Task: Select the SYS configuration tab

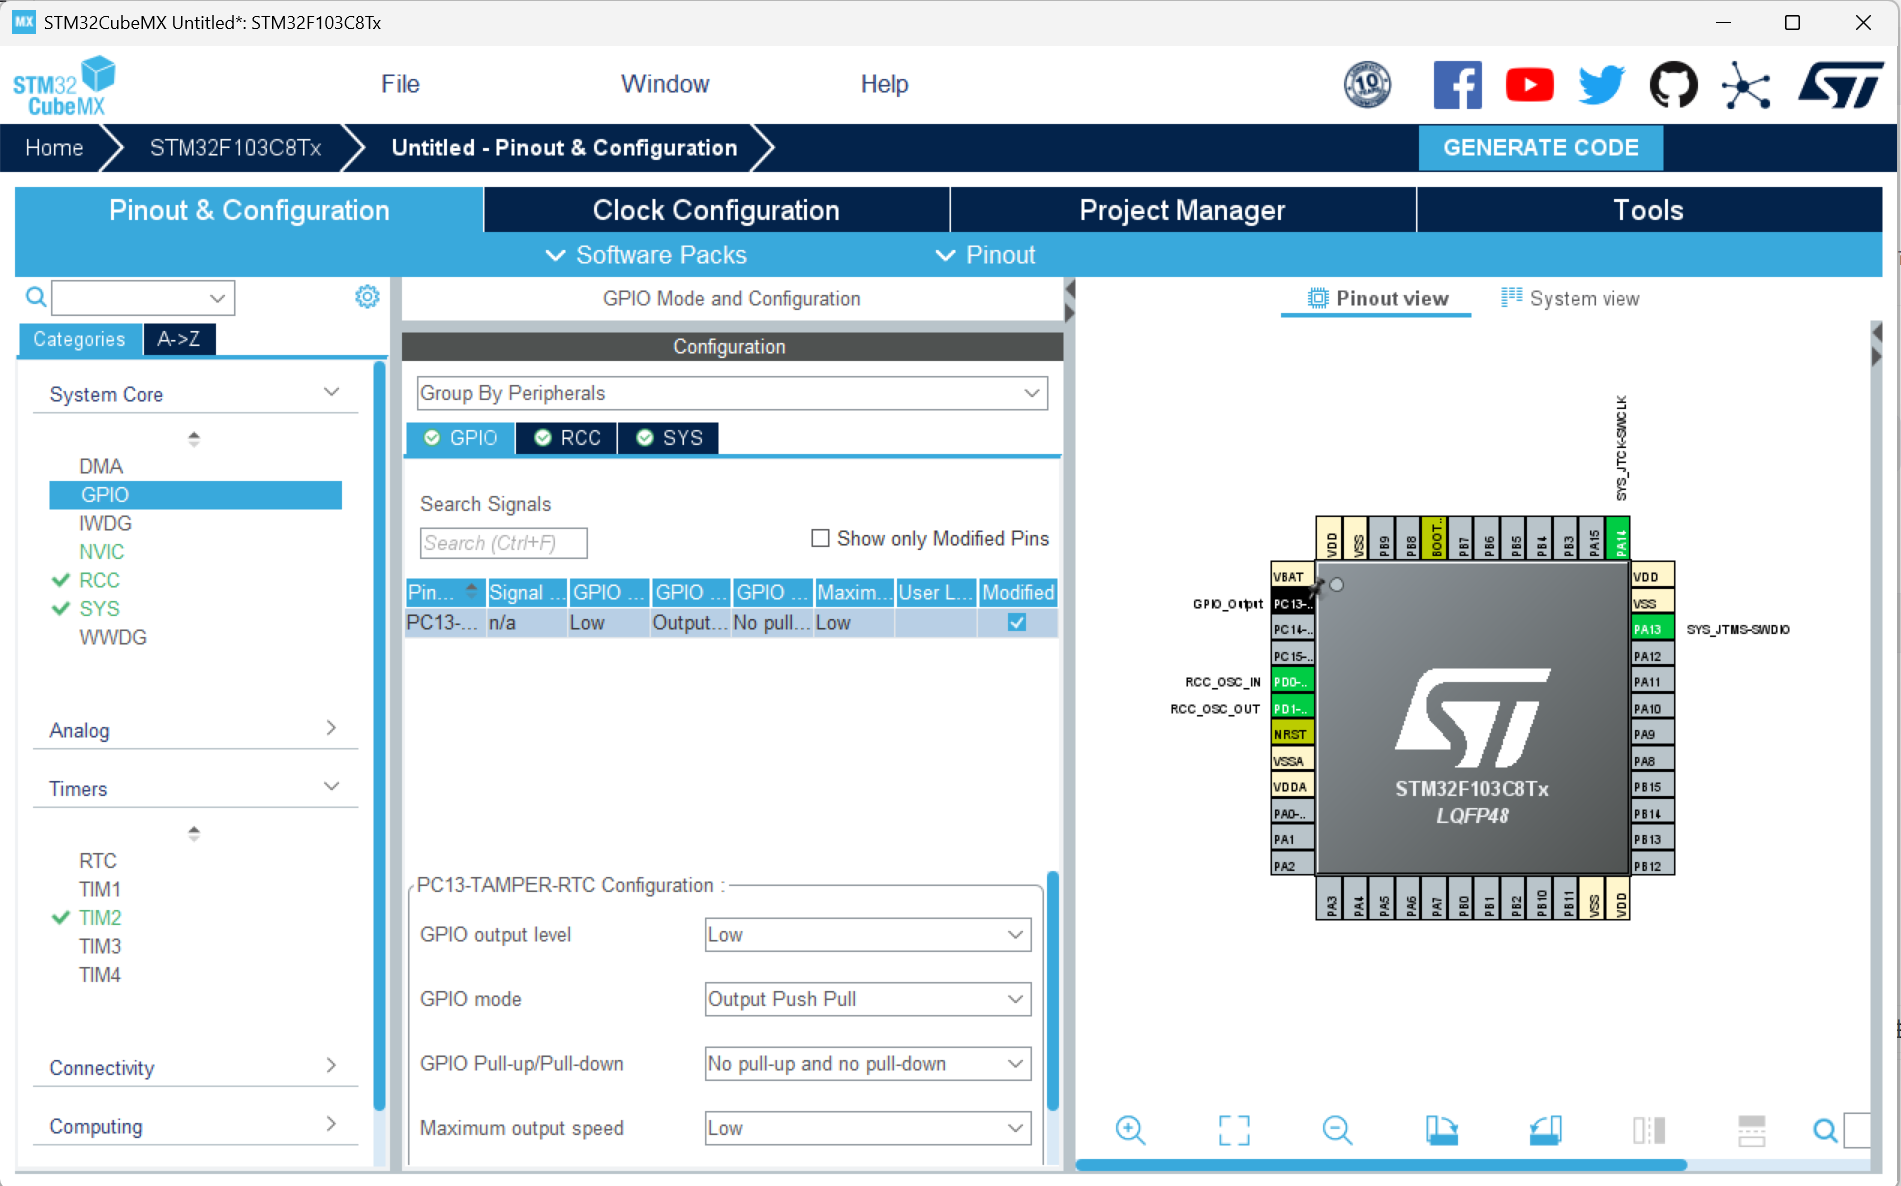Action: click(669, 438)
